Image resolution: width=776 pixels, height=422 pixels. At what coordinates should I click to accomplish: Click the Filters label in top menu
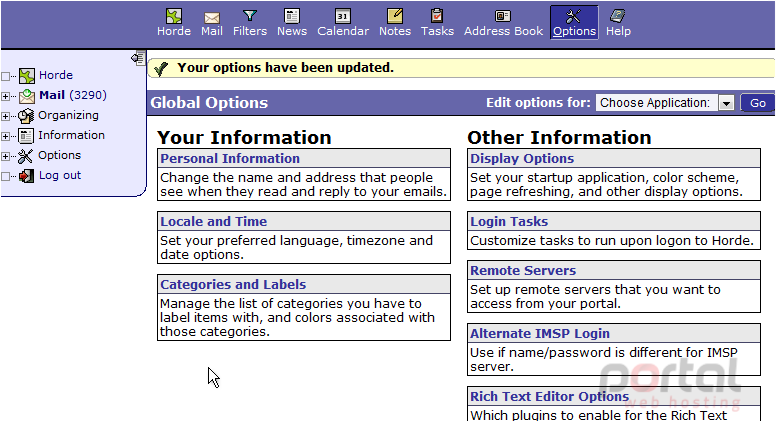pos(250,31)
